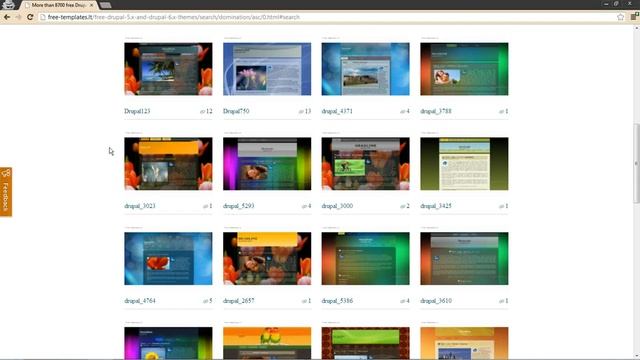This screenshot has width=640, height=360.
Task: Open the drupal_5293 template link
Action: click(x=238, y=206)
